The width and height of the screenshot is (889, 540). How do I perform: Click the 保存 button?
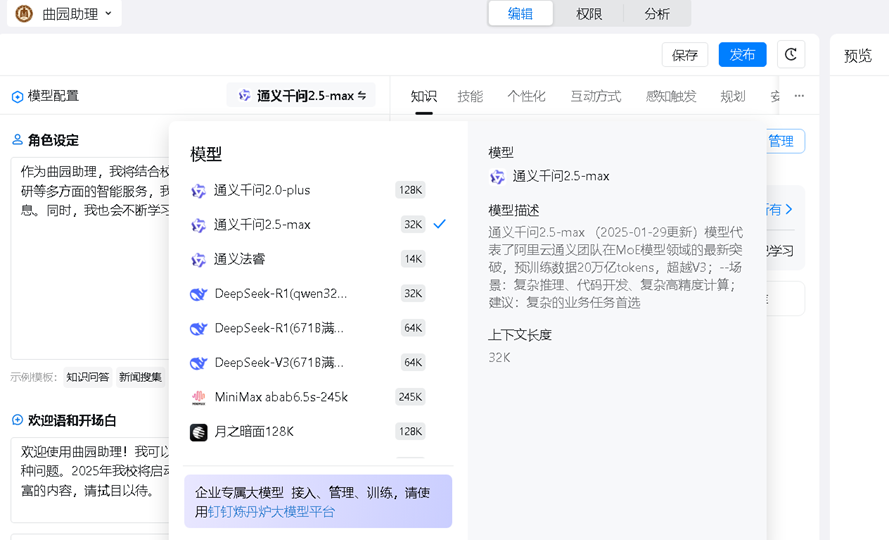click(685, 55)
